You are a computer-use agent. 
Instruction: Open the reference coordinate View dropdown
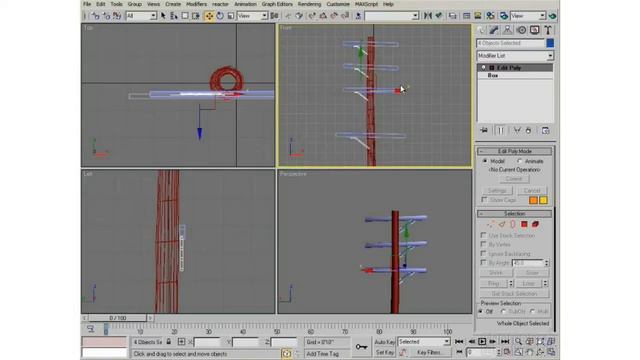[x=252, y=16]
